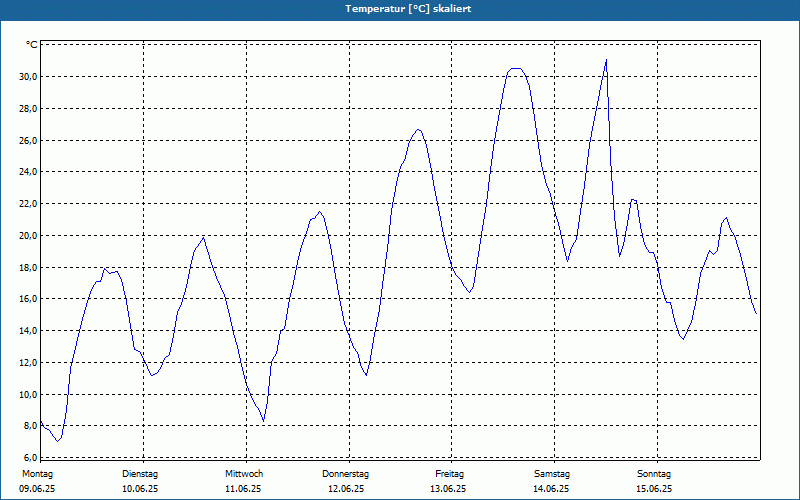Screen dimensions: 800x500
Task: Click the Tuesday afternoon peak near 20°C
Action: coord(204,238)
